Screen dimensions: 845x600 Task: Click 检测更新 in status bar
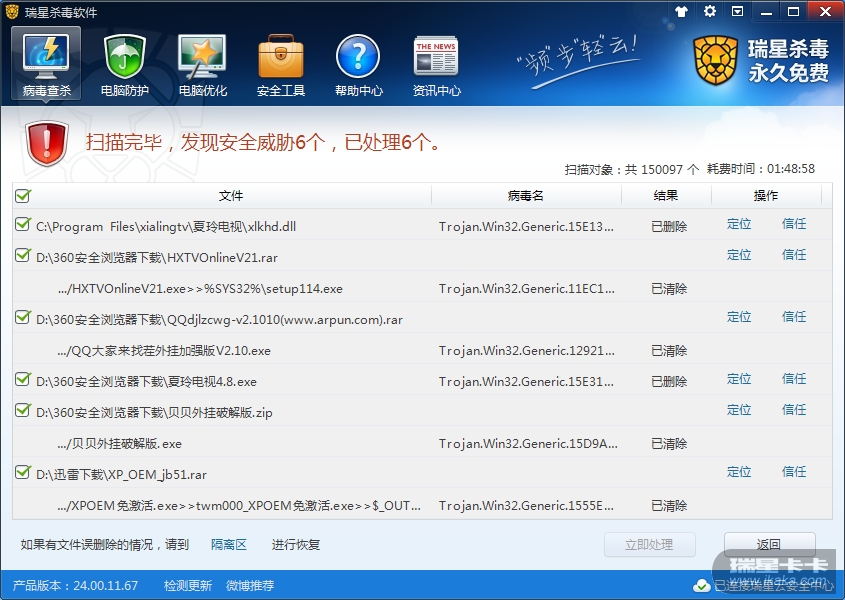pyautogui.click(x=188, y=585)
